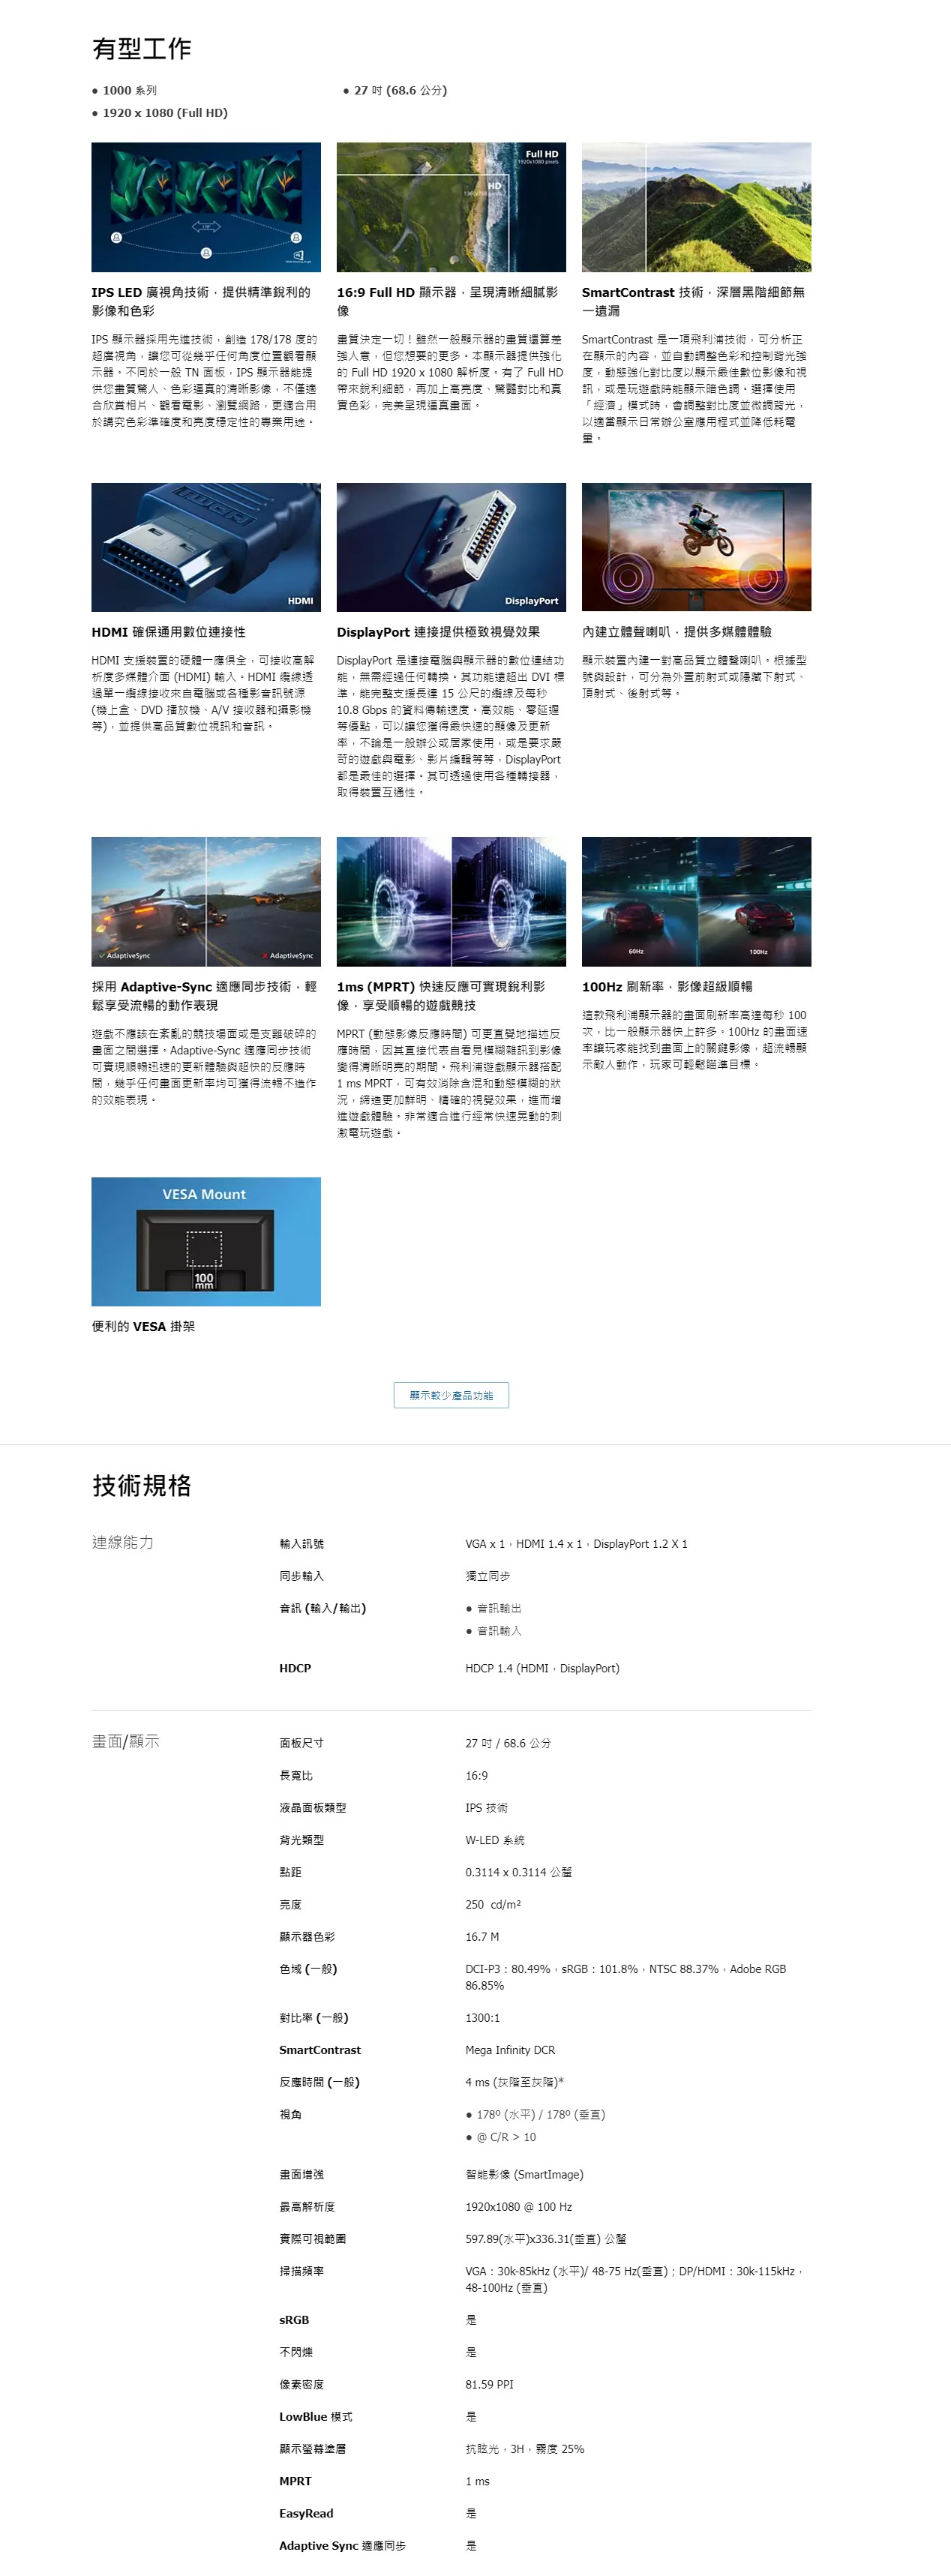Click the DisplayPort connector feature image

[451, 547]
